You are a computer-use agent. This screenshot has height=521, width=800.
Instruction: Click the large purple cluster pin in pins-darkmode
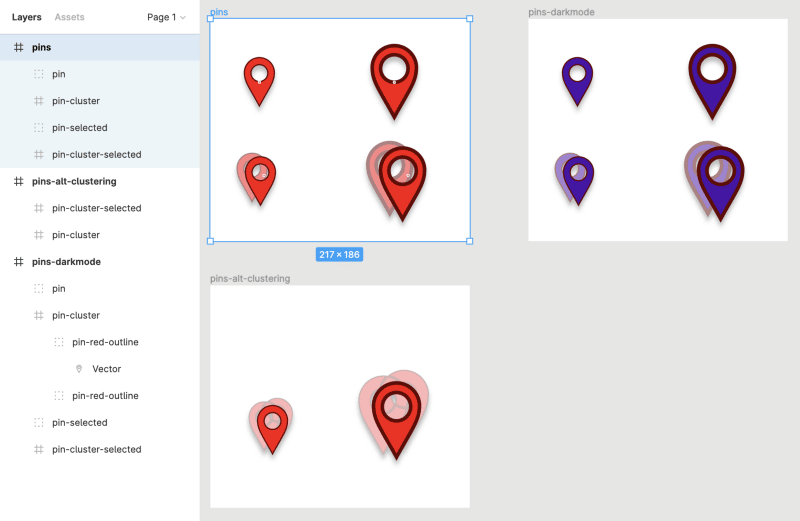click(714, 181)
